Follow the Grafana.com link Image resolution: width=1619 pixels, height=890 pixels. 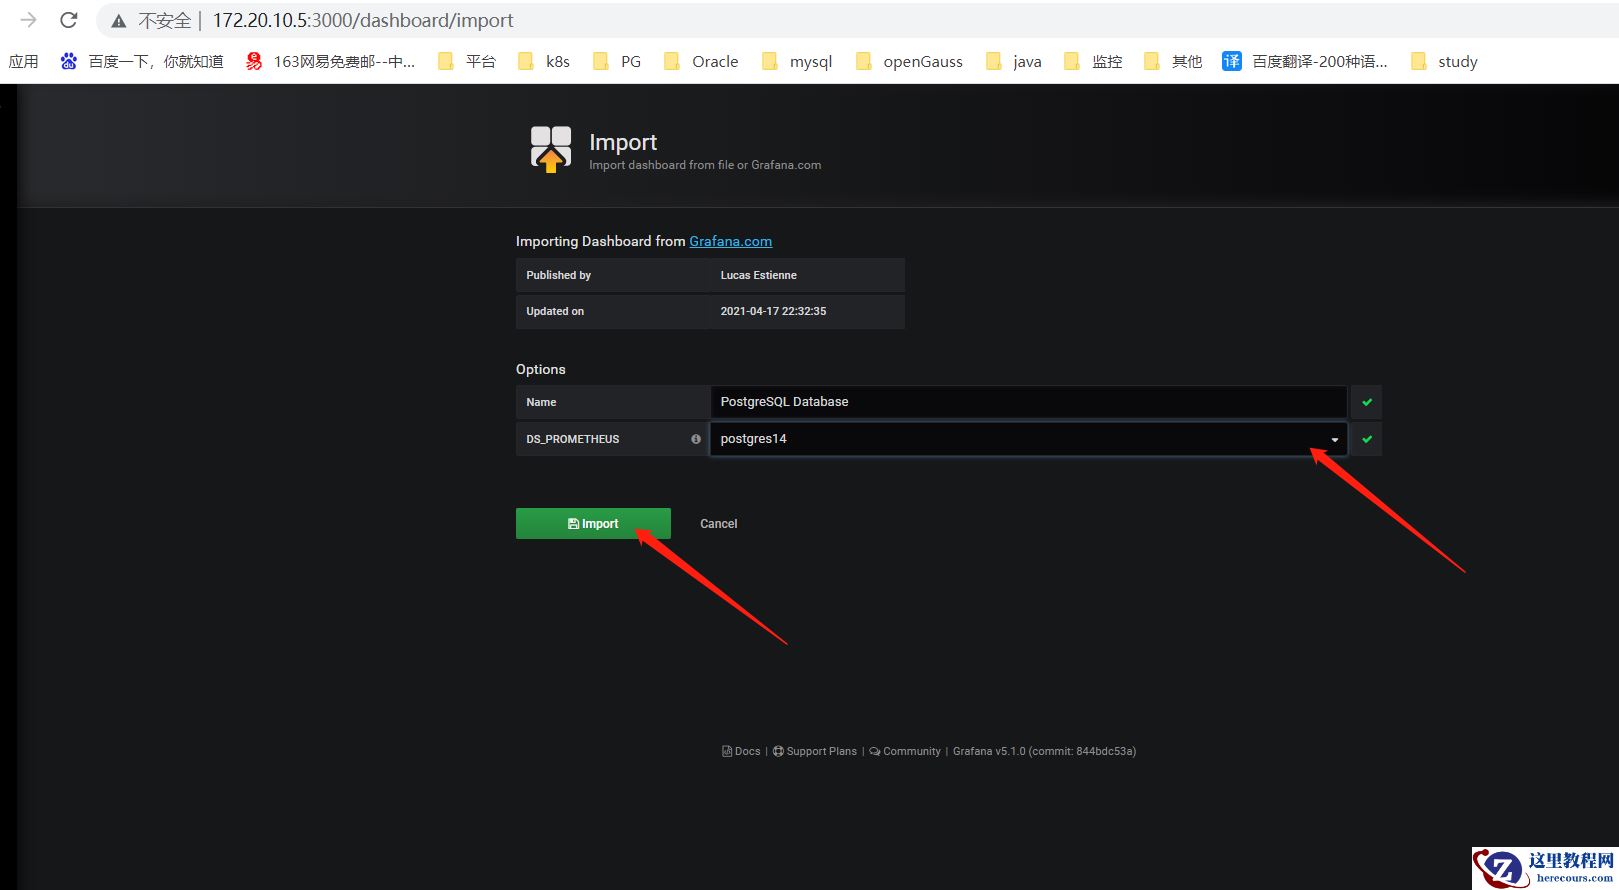coord(730,241)
